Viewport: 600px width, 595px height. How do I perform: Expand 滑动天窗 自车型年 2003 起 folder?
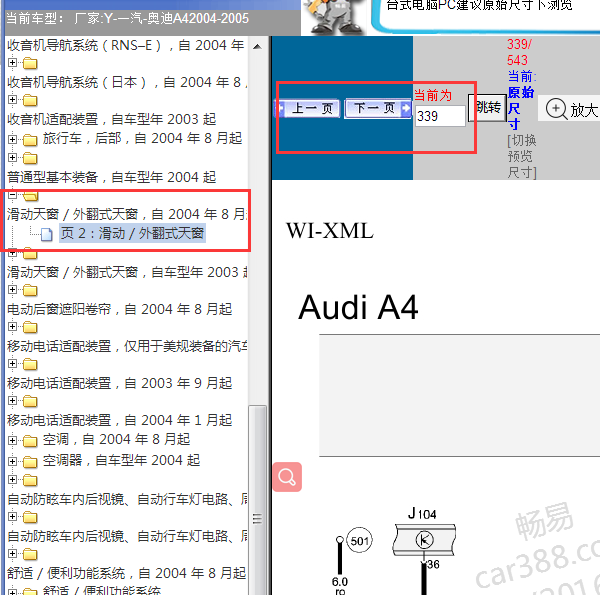click(12, 253)
